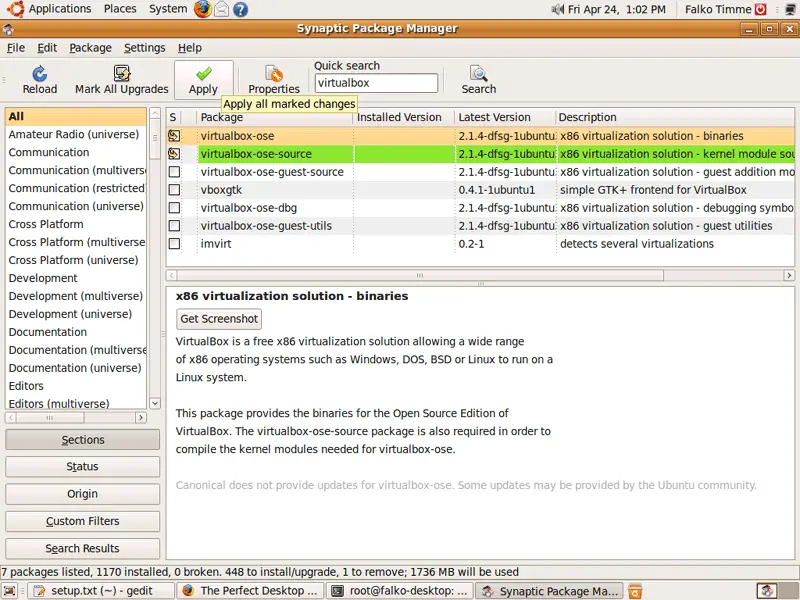Click the Get Screenshot button
The image size is (800, 600).
click(219, 319)
